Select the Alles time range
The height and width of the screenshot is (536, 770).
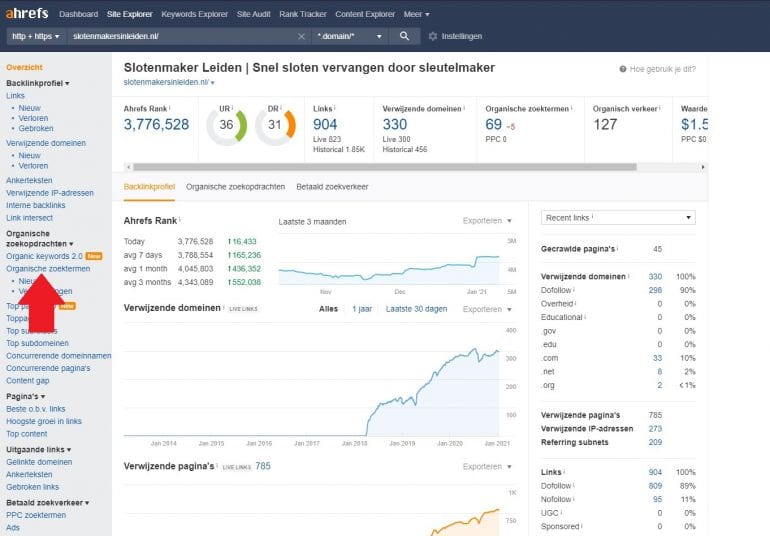[x=329, y=309]
